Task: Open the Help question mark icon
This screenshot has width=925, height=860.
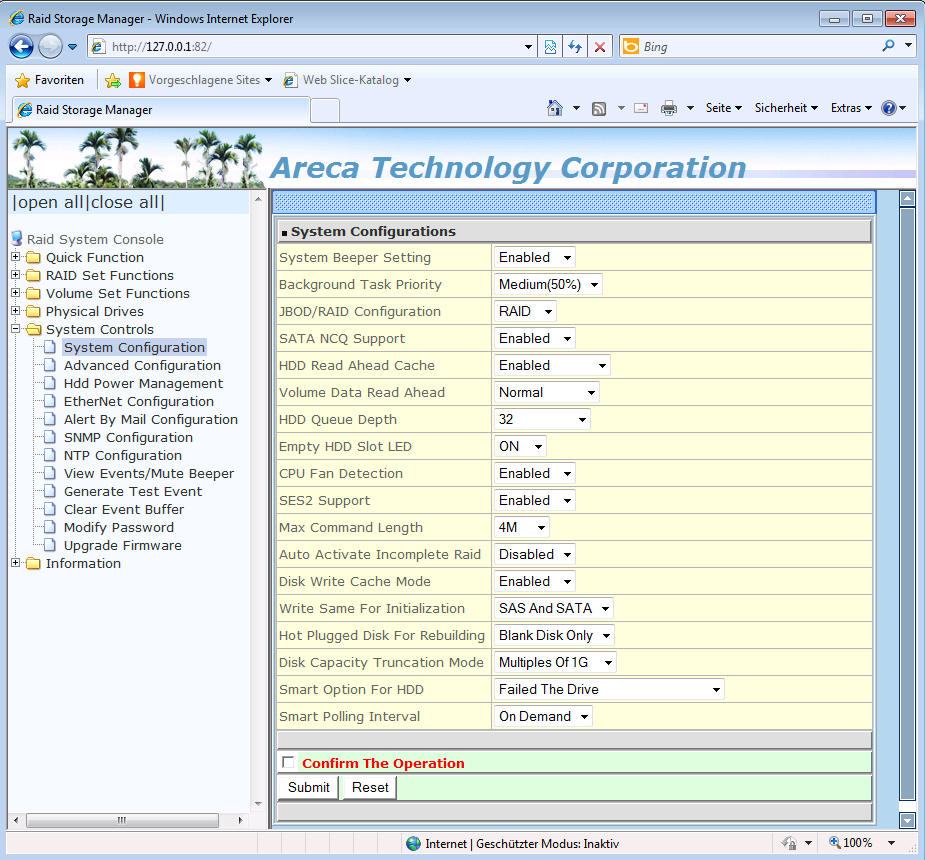Action: click(x=888, y=108)
